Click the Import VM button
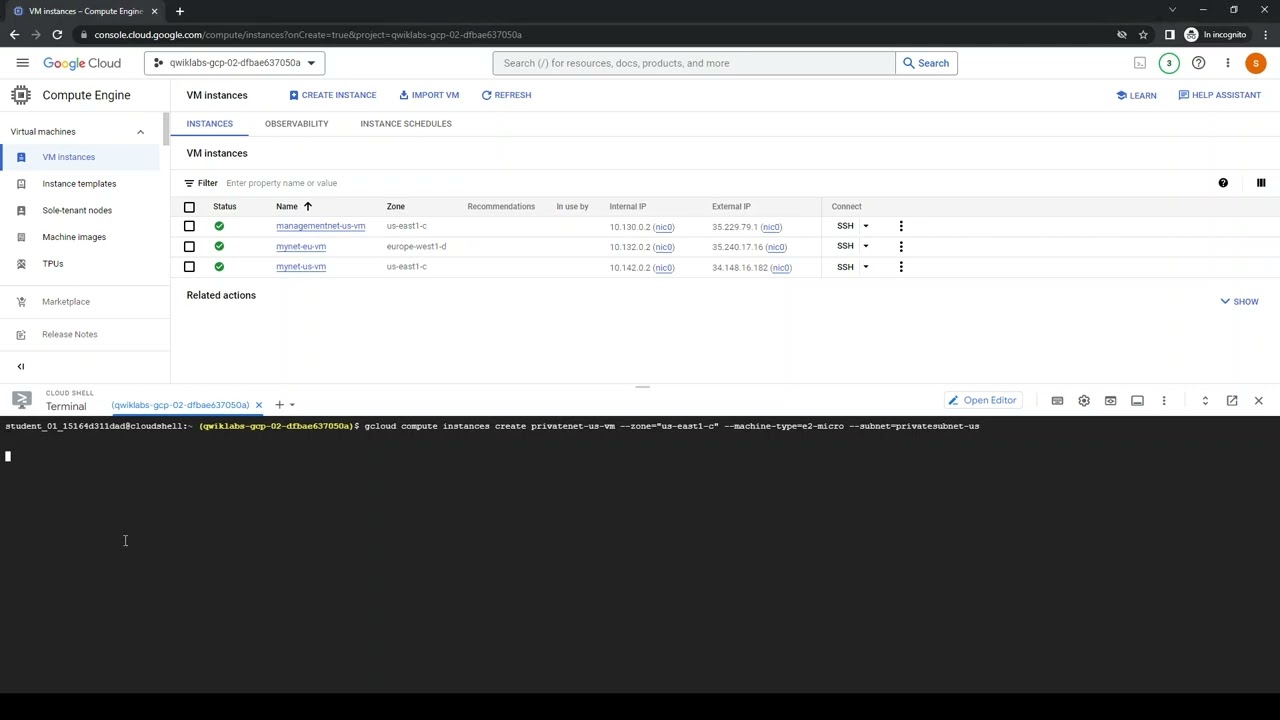Viewport: 1280px width, 720px height. (429, 95)
